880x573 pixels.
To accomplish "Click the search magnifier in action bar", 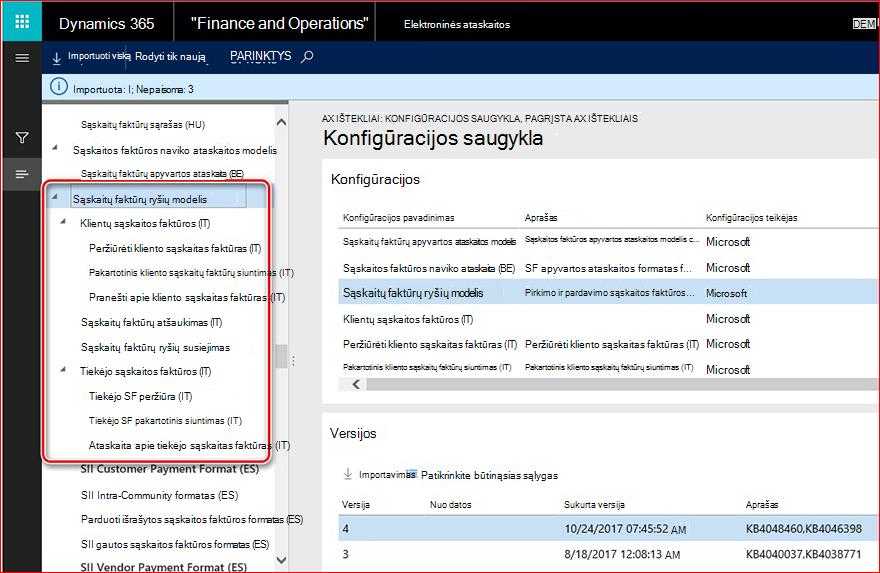I will click(308, 57).
